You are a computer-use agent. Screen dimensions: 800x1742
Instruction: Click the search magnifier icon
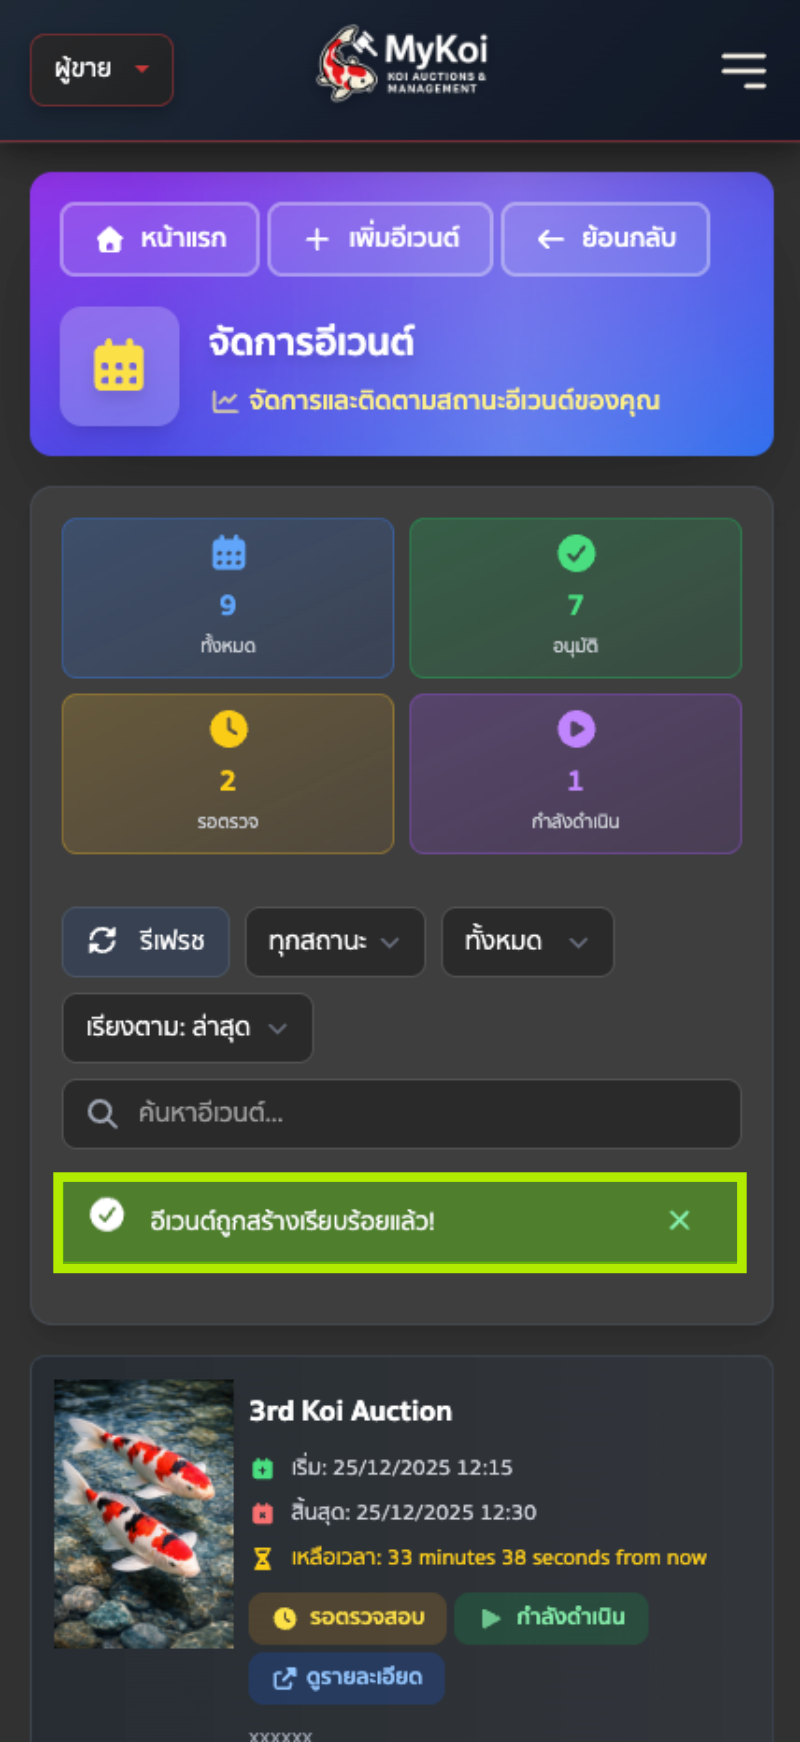(x=101, y=1113)
